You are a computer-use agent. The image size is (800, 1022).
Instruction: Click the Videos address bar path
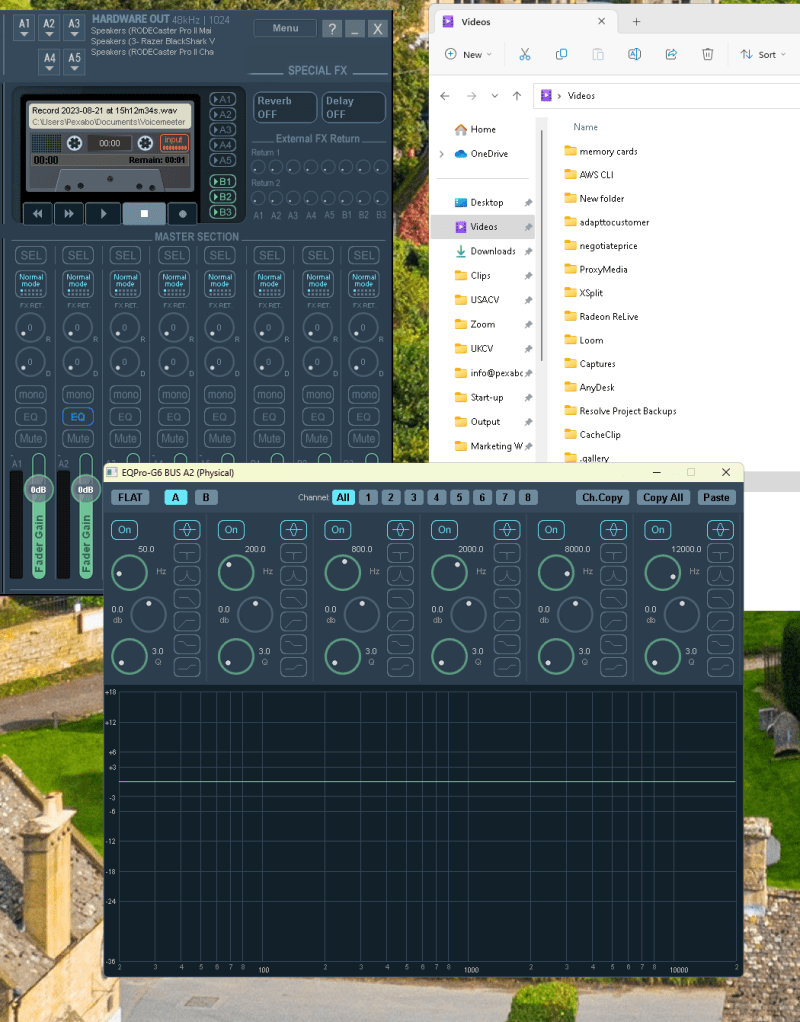[x=581, y=96]
